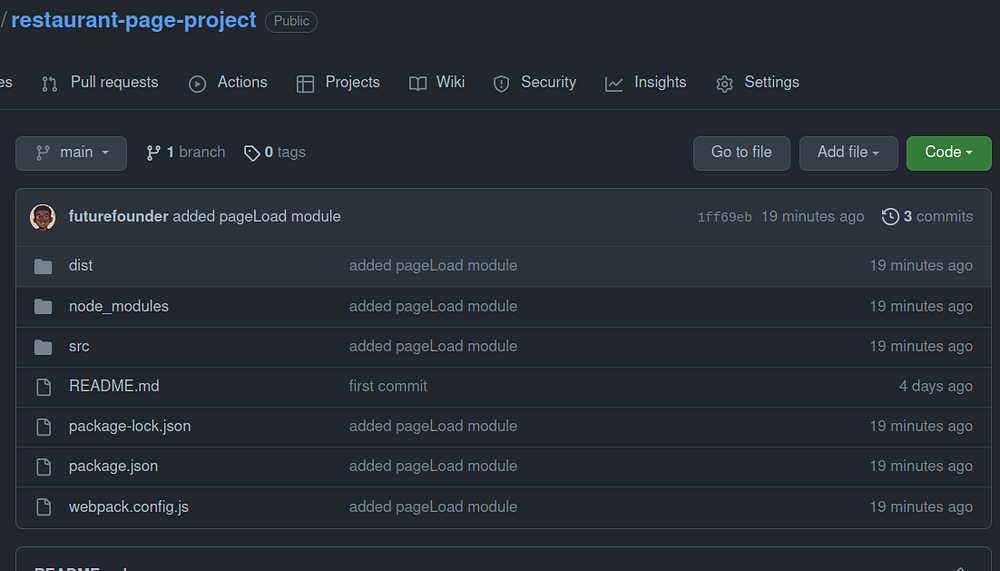This screenshot has width=1000, height=571.
Task: Expand the main branch dropdown
Action: (71, 153)
